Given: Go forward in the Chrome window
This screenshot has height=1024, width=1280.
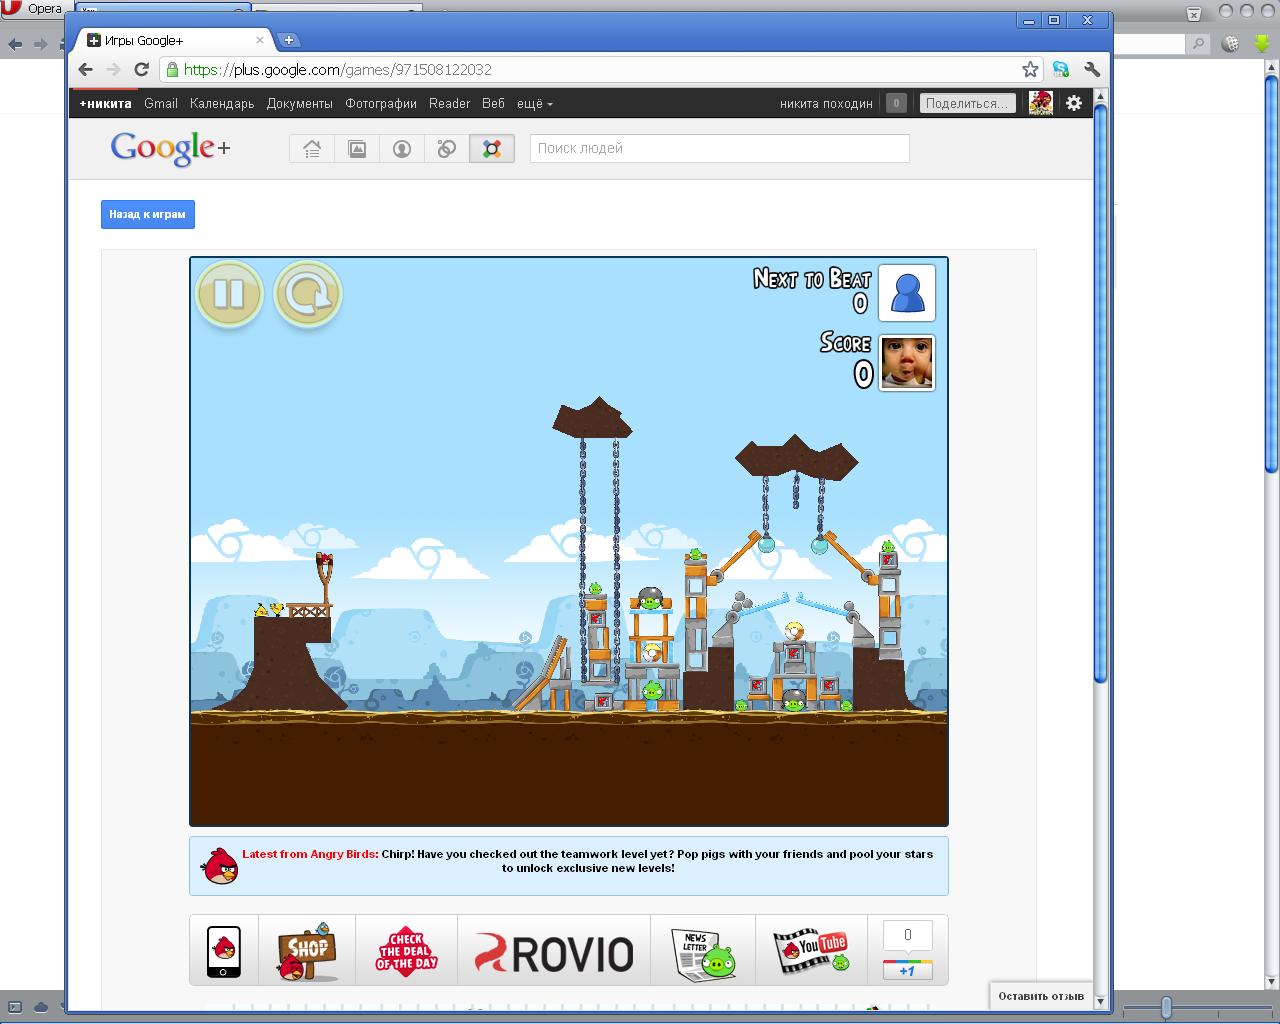Looking at the screenshot, I should [x=113, y=69].
